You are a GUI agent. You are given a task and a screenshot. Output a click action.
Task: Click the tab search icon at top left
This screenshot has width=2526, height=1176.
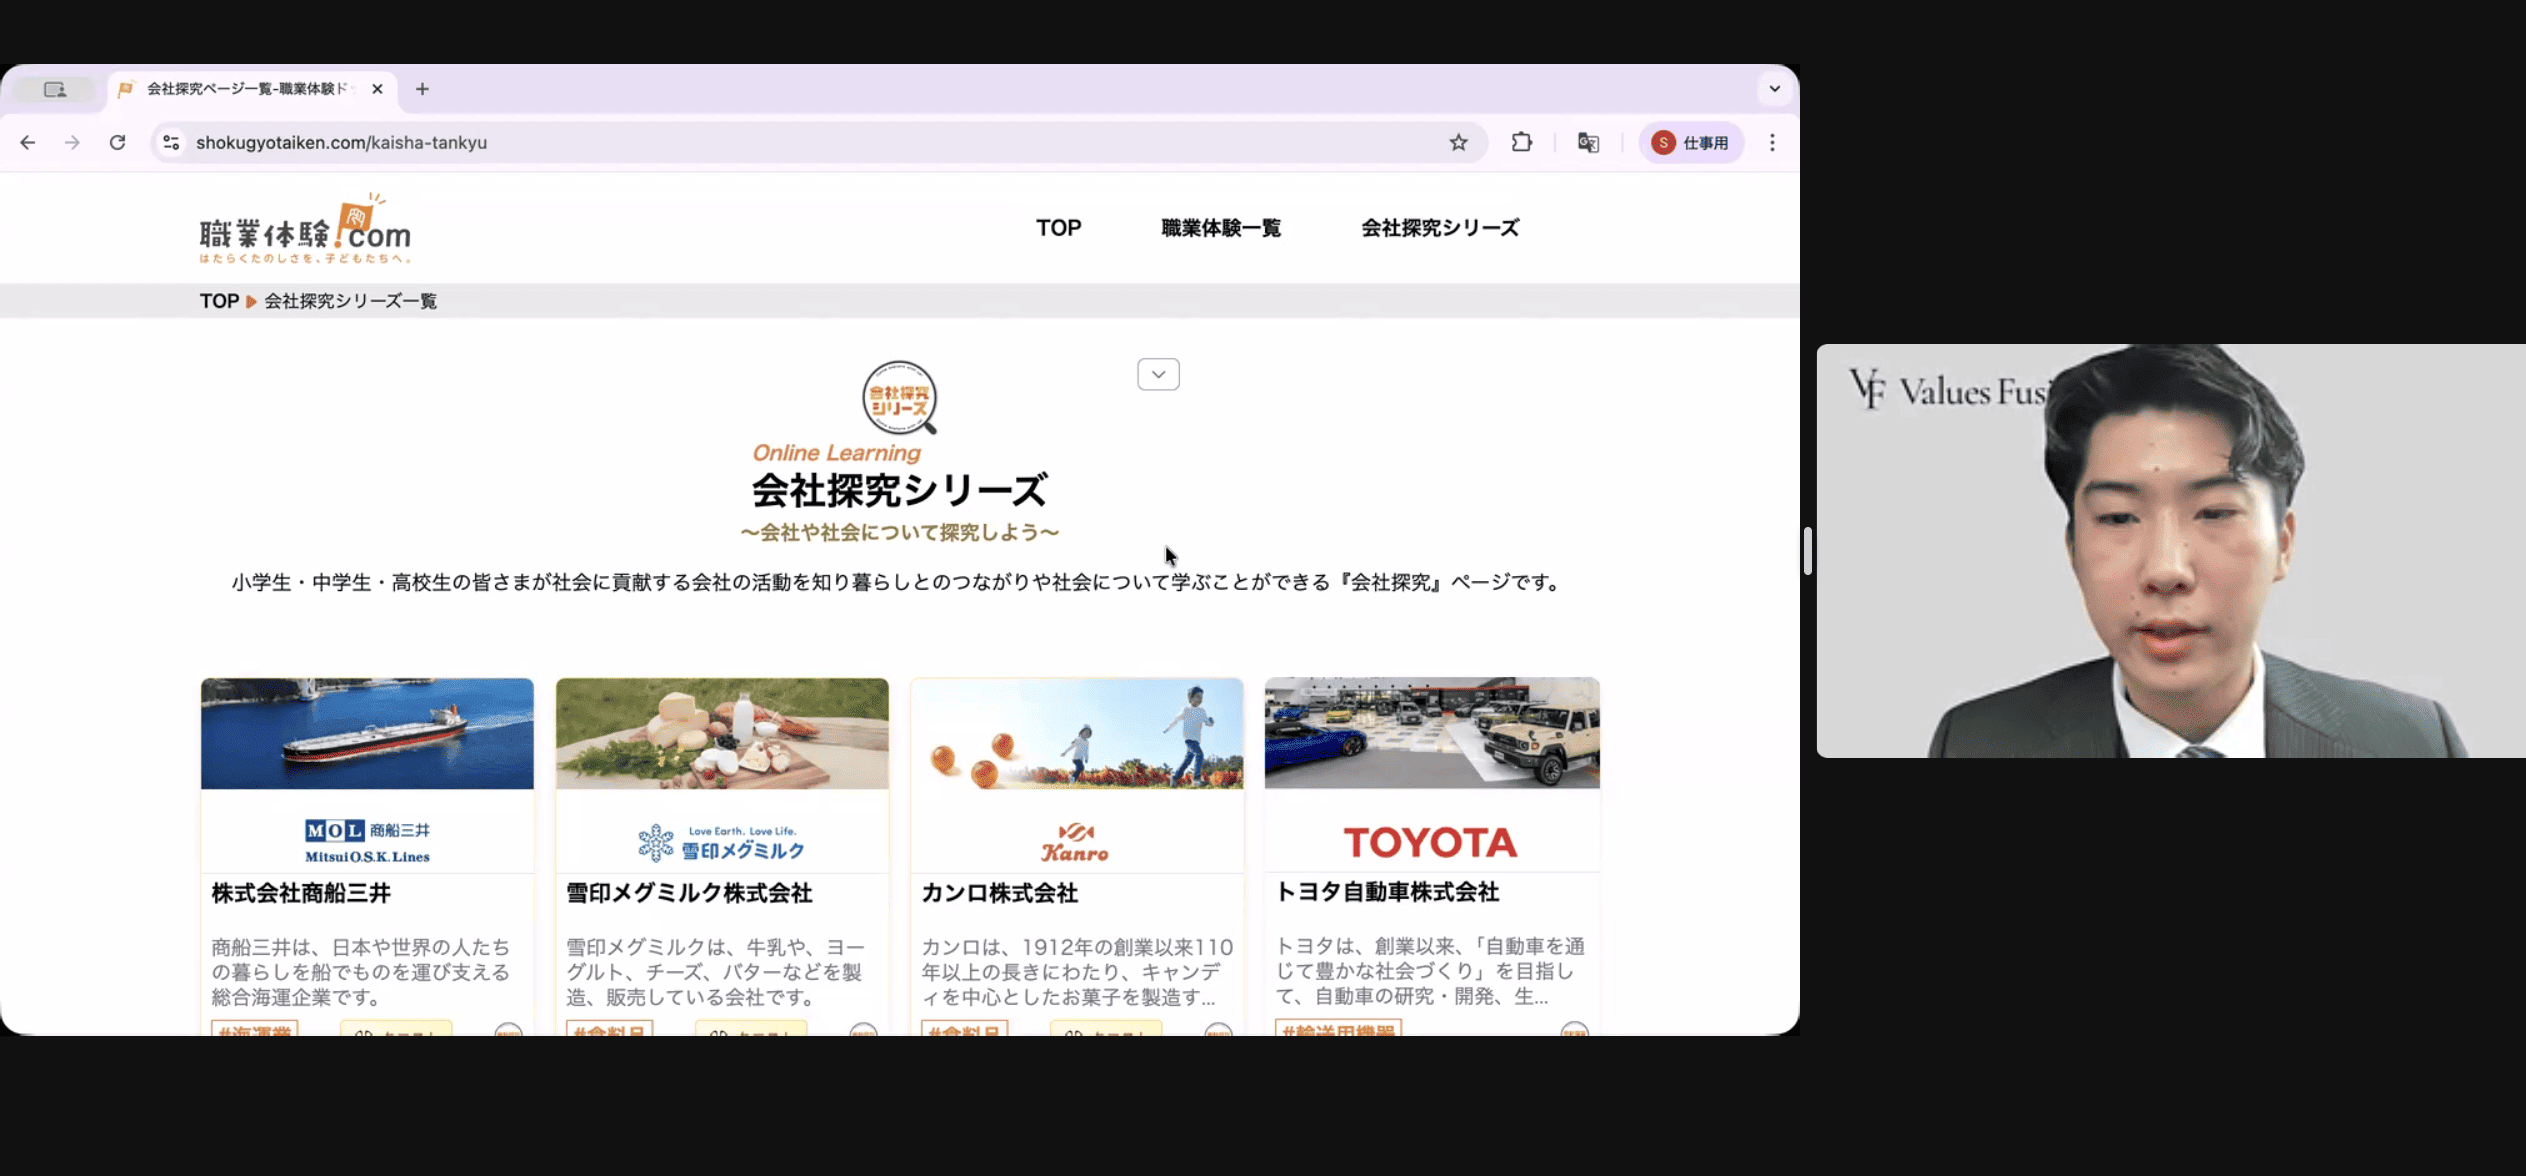[55, 89]
